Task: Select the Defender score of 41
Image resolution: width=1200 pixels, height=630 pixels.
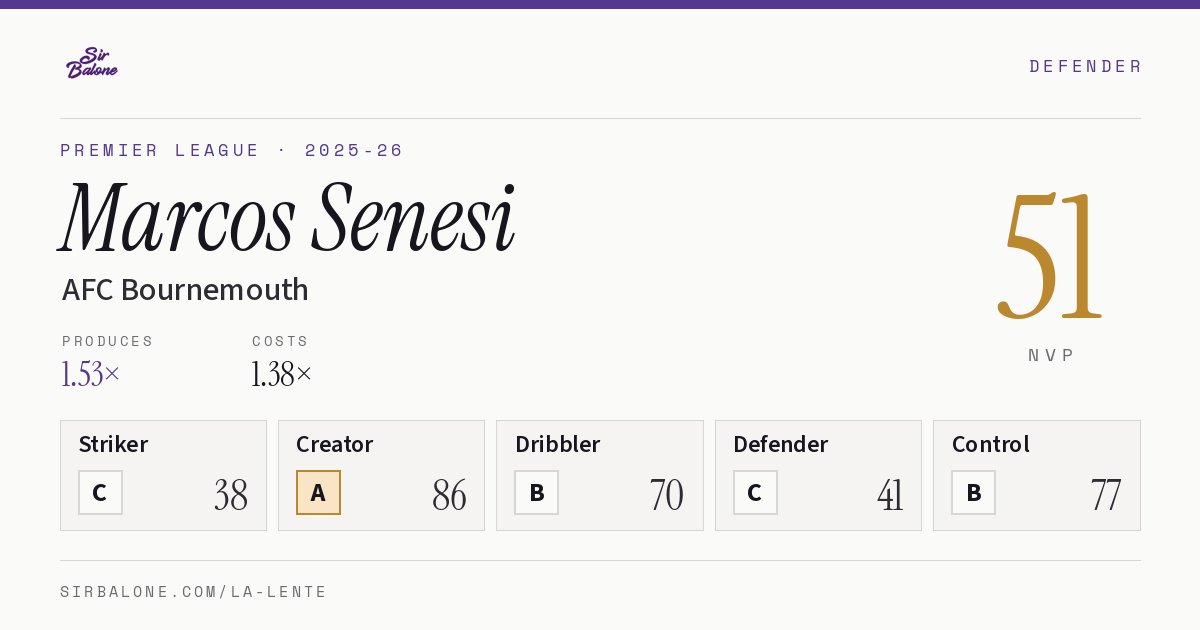Action: tap(890, 495)
